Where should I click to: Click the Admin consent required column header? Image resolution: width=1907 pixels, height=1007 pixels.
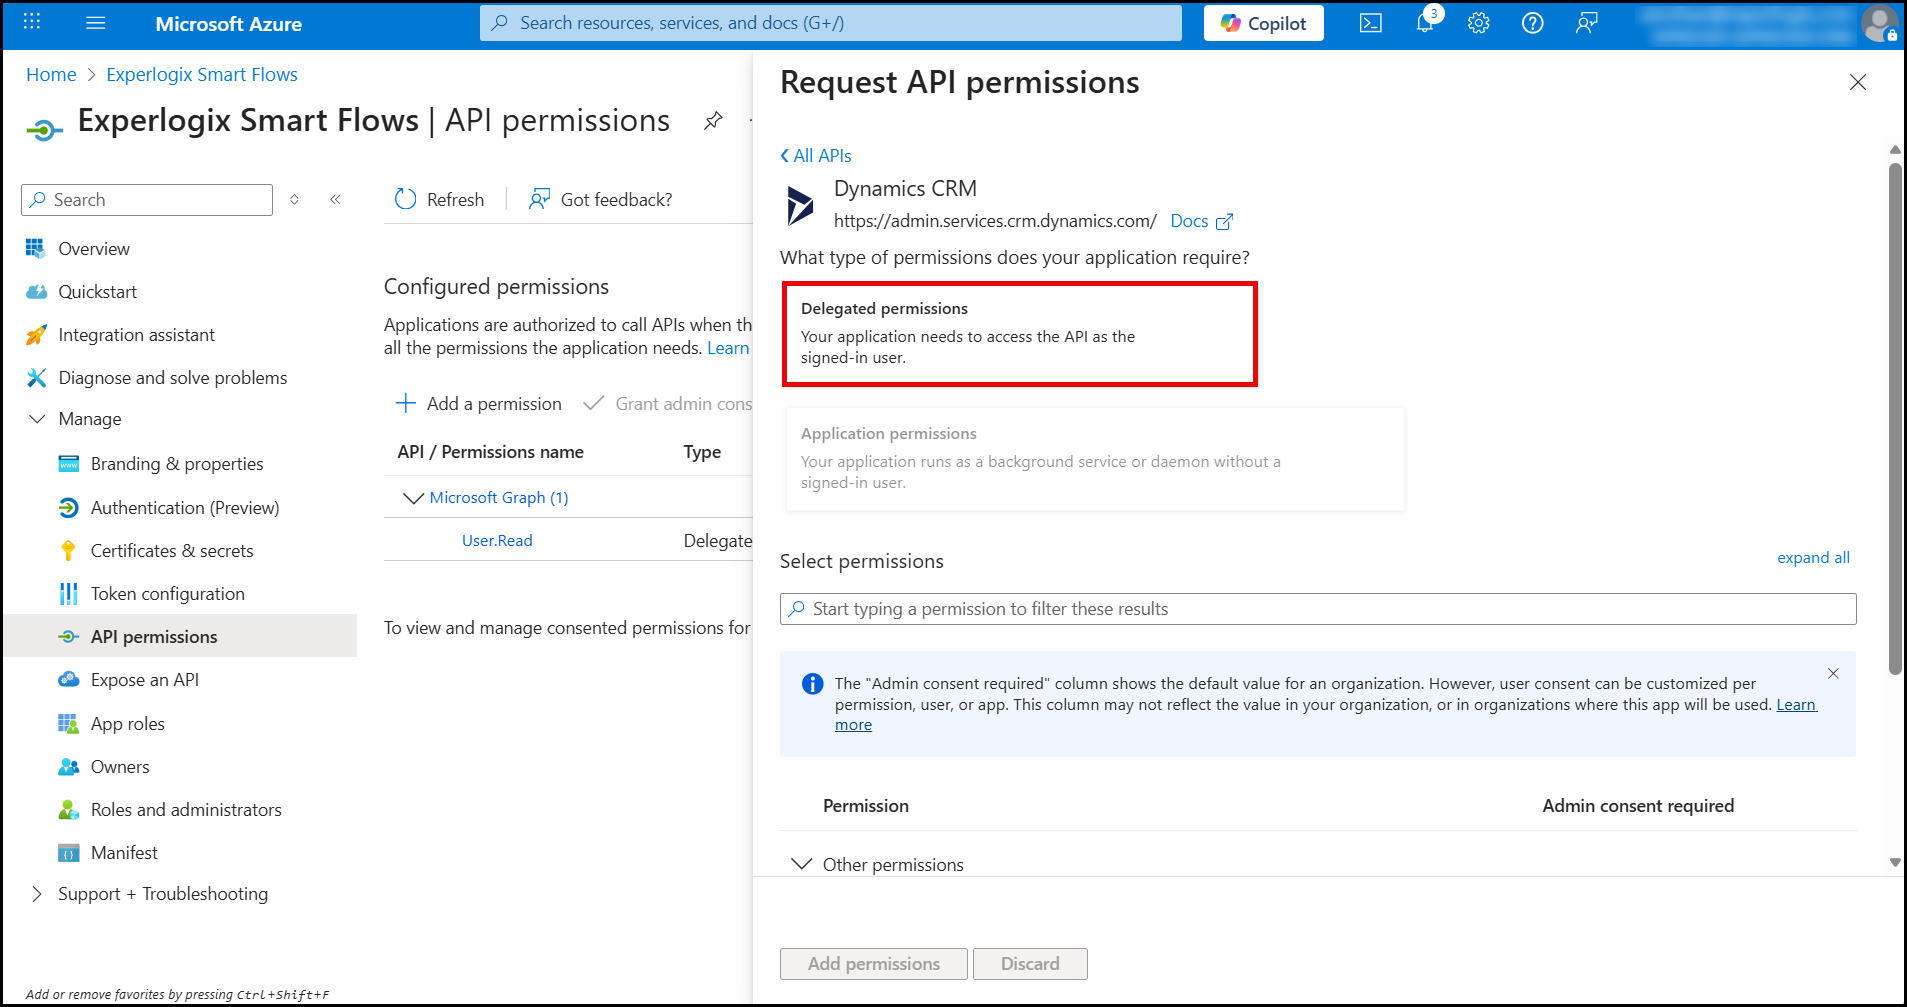(x=1638, y=806)
